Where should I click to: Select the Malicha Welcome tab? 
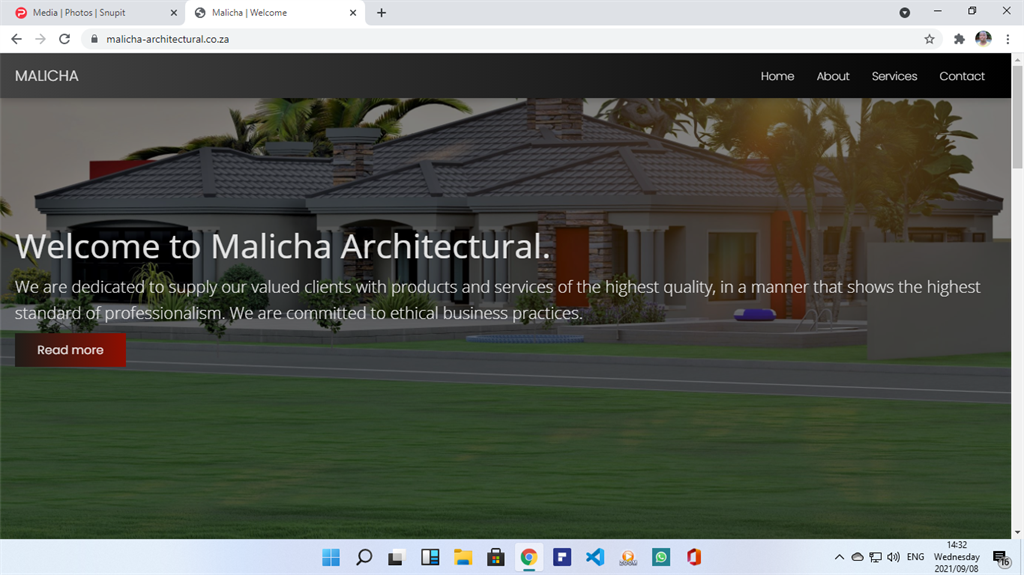274,12
